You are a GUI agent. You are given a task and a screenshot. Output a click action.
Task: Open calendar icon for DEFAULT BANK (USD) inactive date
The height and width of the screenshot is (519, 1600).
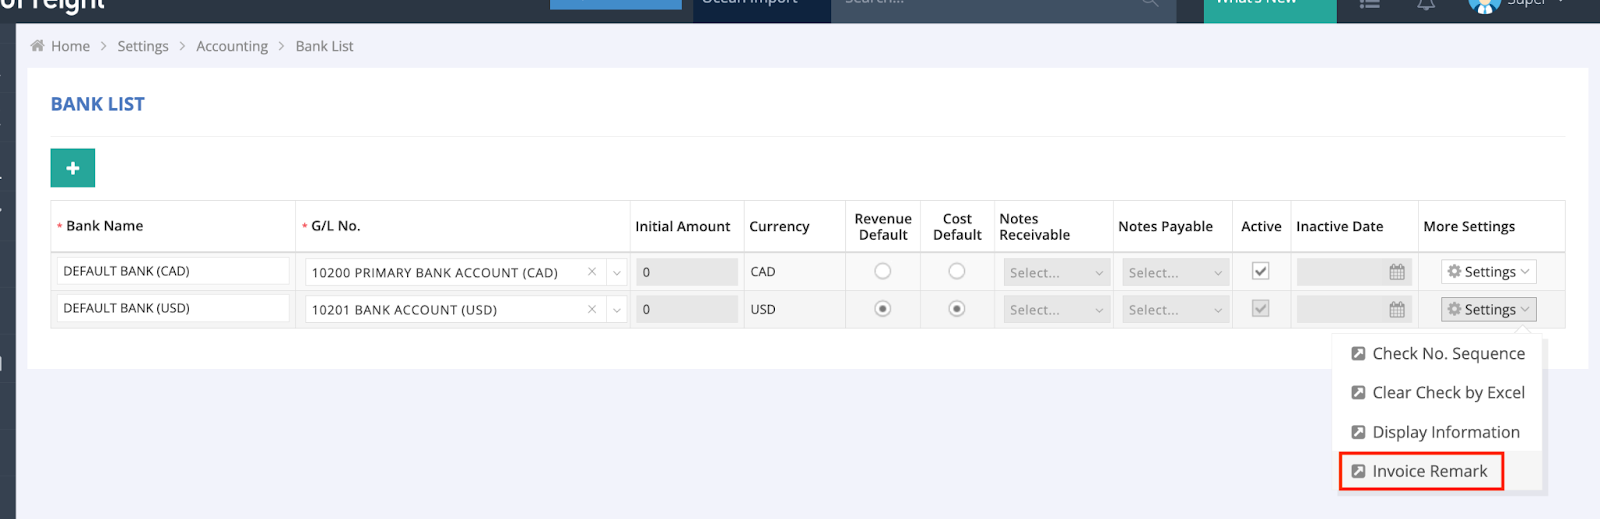[1397, 310]
